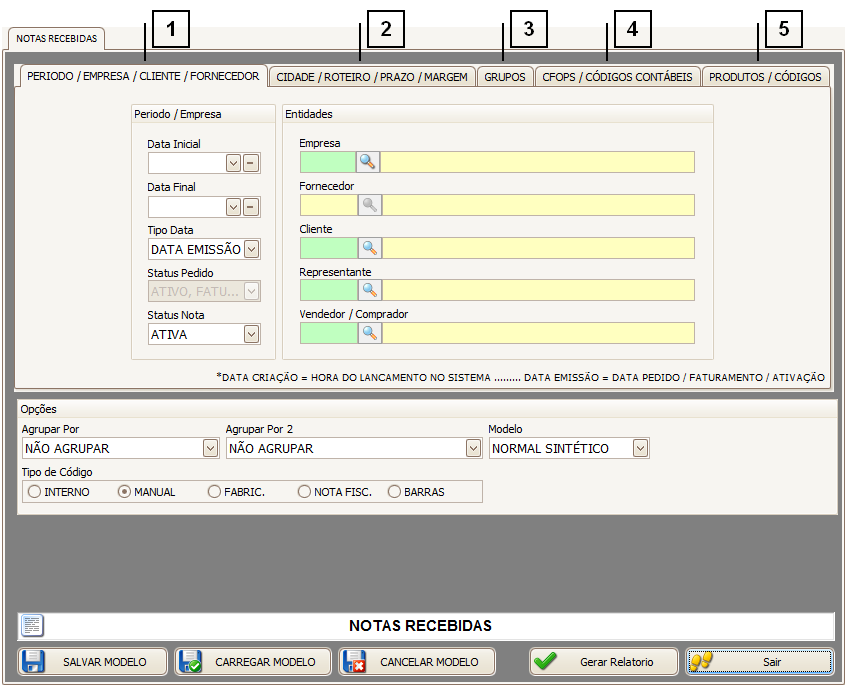Viewport: 847px width, 686px height.
Task: Click the Gerar Relatorio button
Action: click(603, 662)
